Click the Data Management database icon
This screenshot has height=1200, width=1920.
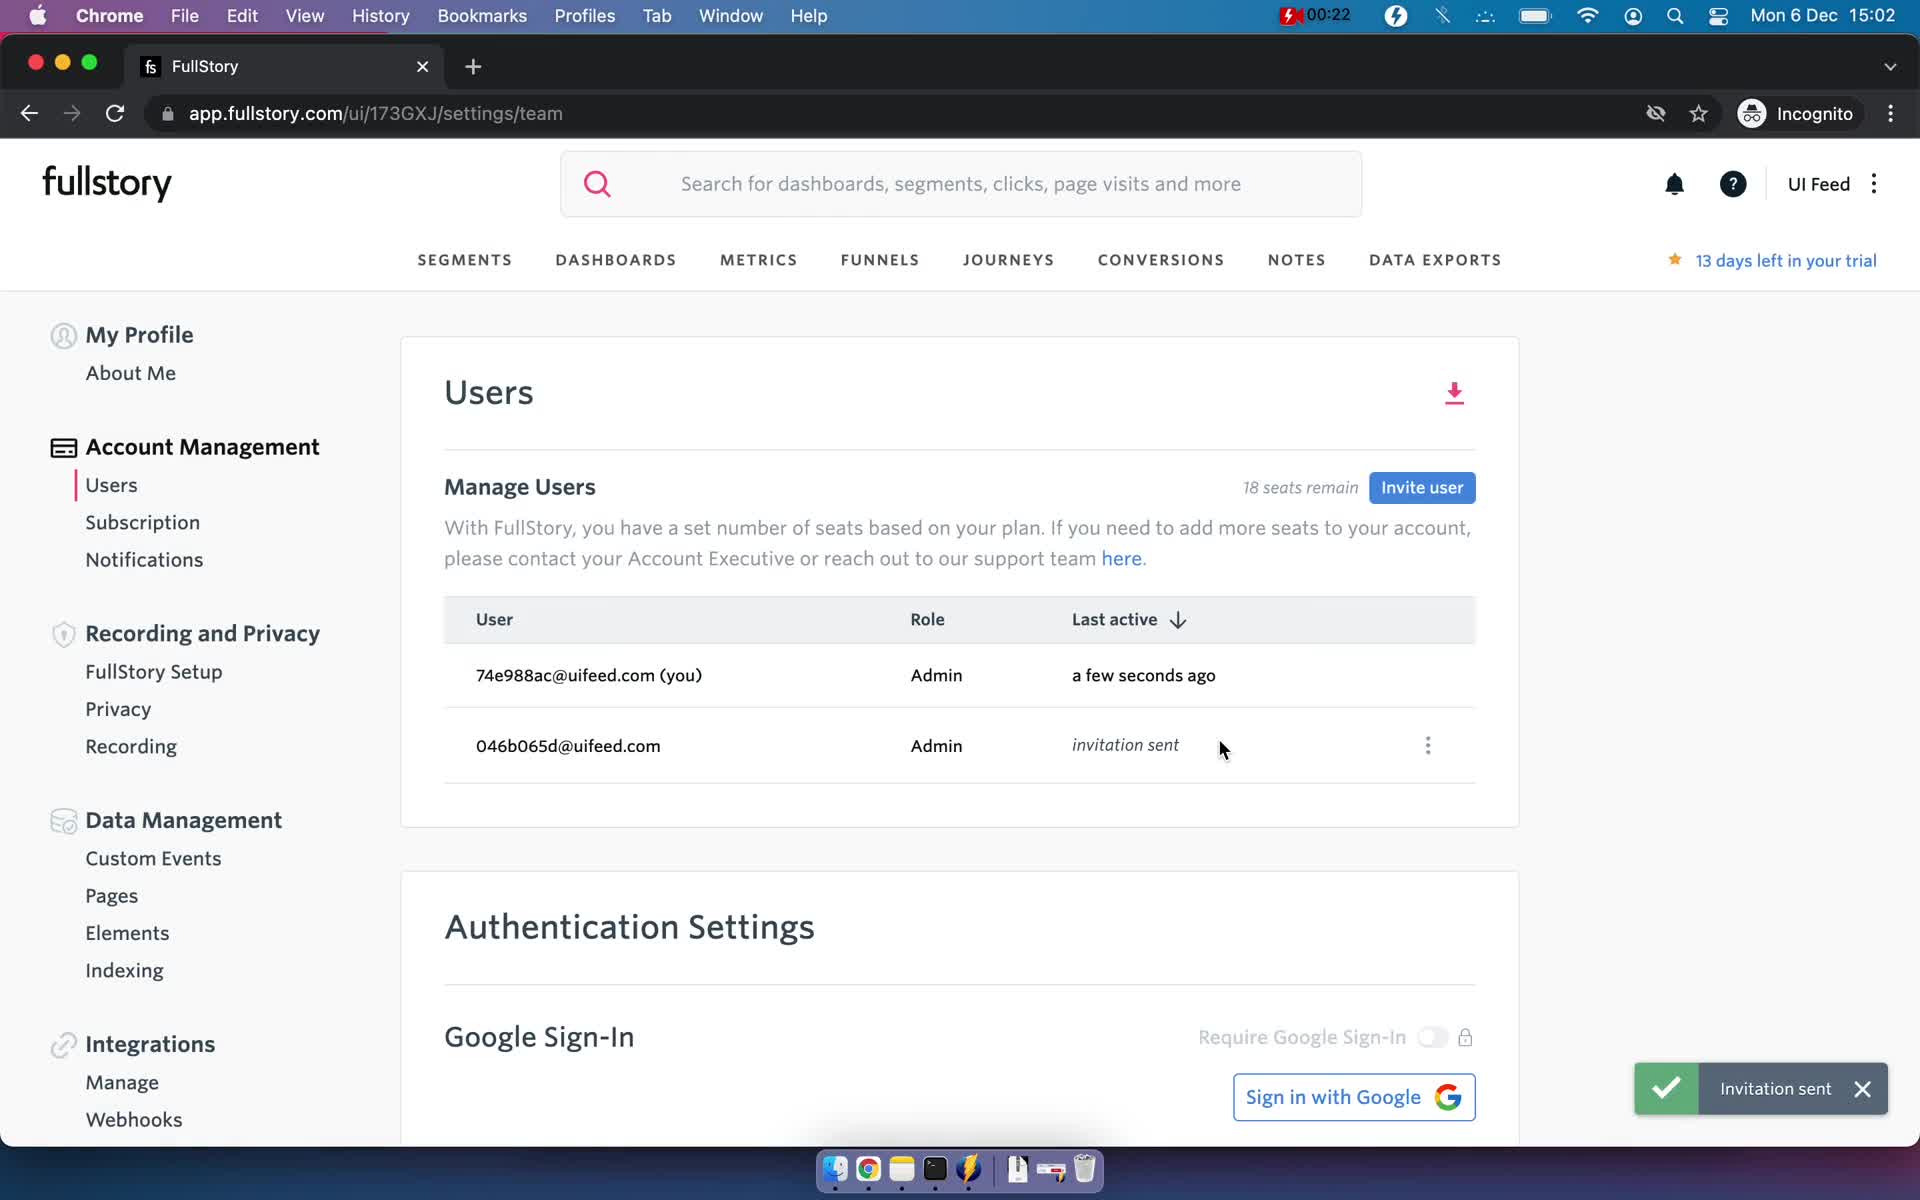pos(63,821)
